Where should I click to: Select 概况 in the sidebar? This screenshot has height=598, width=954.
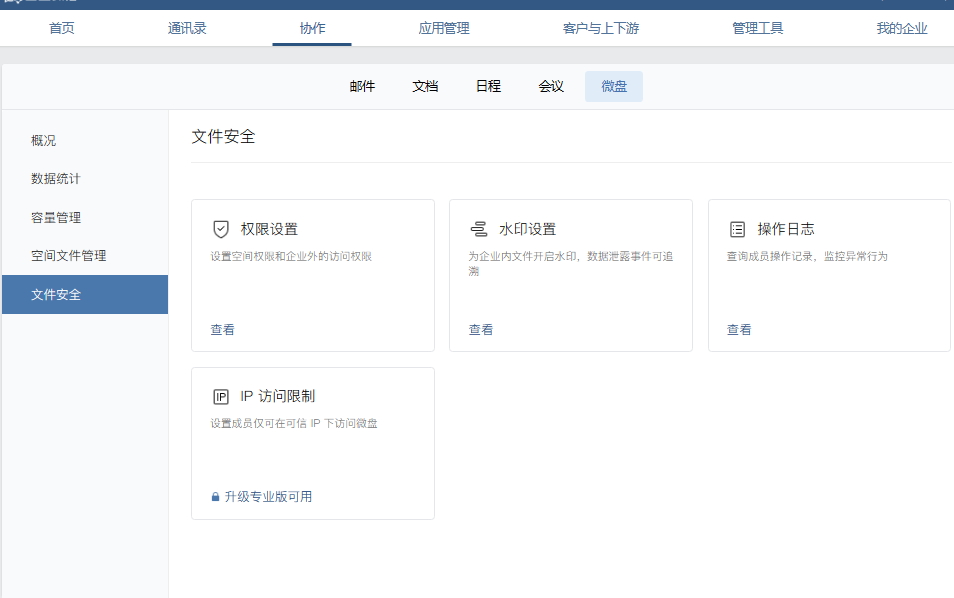(43, 141)
